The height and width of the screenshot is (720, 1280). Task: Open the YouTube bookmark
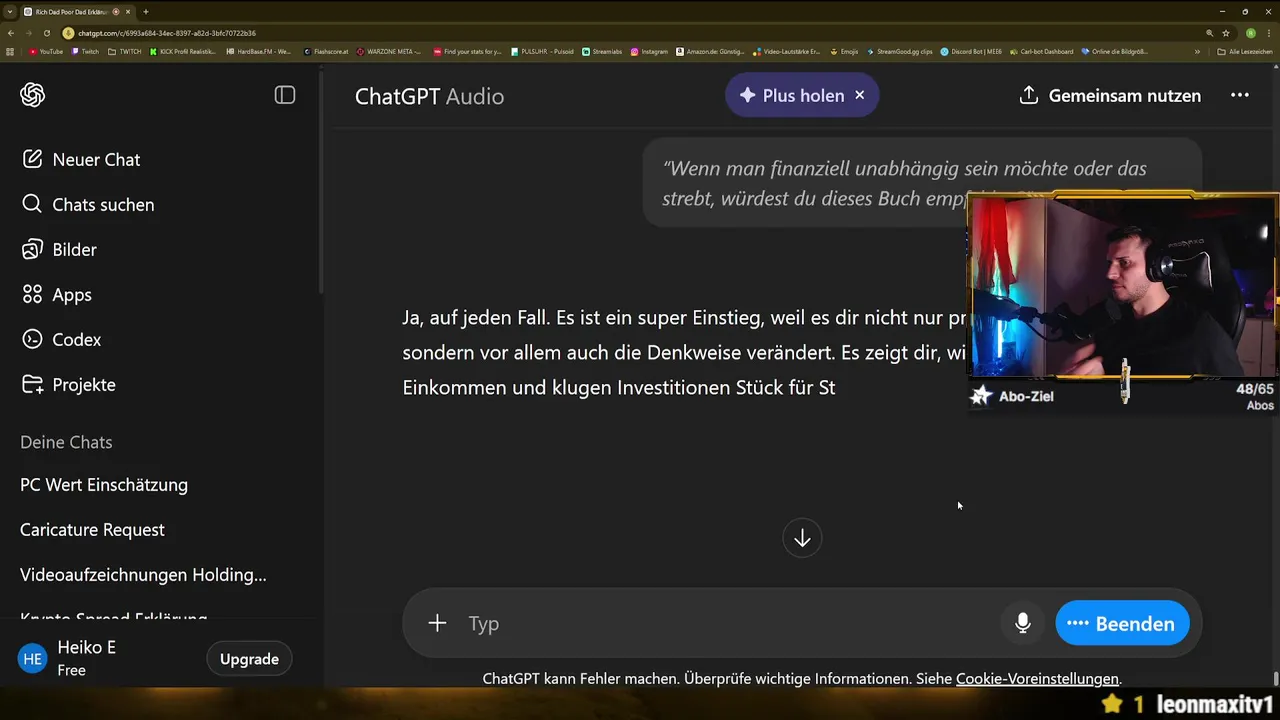[x=46, y=51]
